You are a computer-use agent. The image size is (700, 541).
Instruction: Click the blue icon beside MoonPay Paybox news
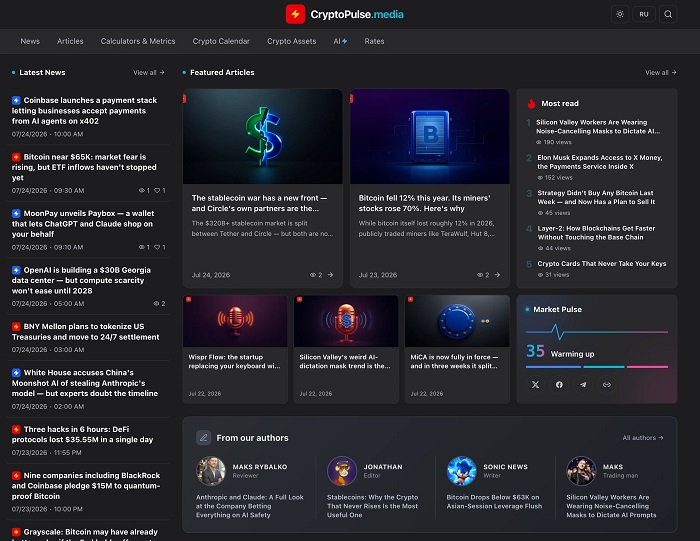[16, 213]
